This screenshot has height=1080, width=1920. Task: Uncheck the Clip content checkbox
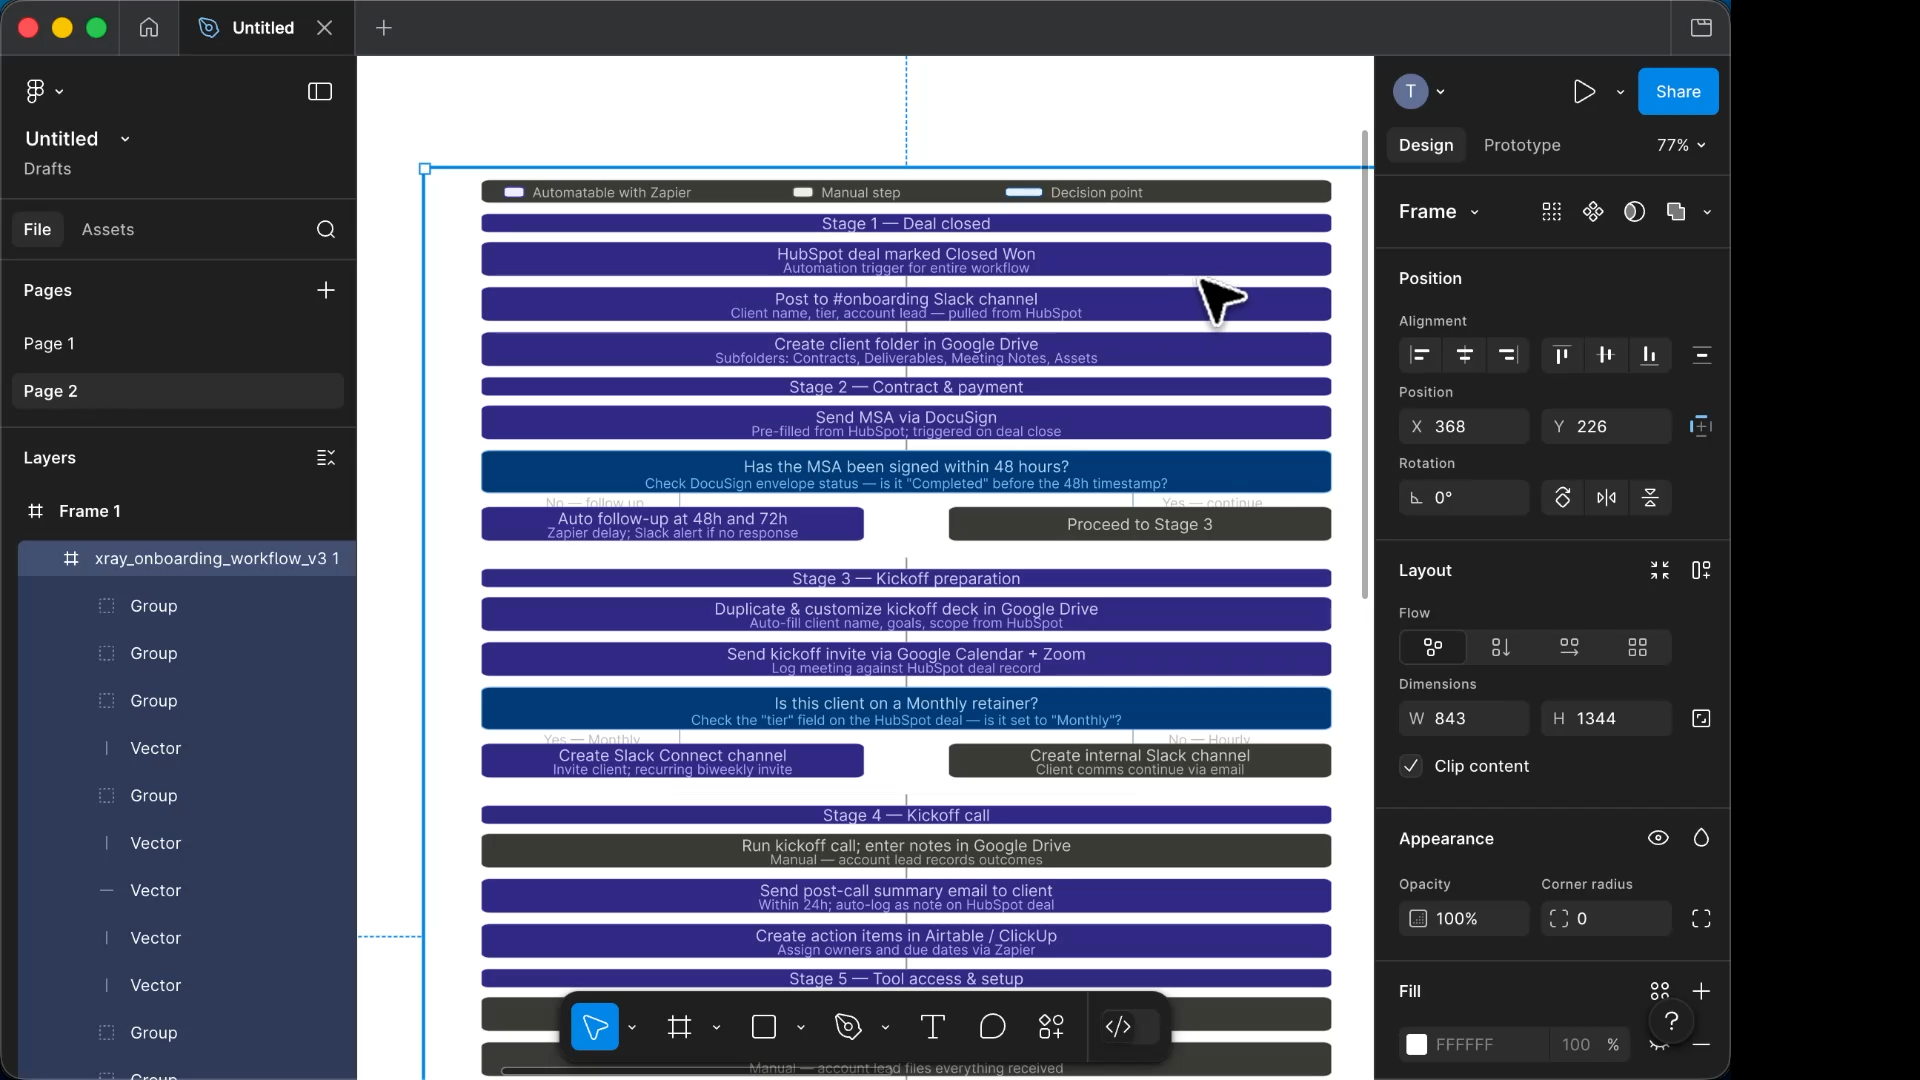click(1411, 766)
